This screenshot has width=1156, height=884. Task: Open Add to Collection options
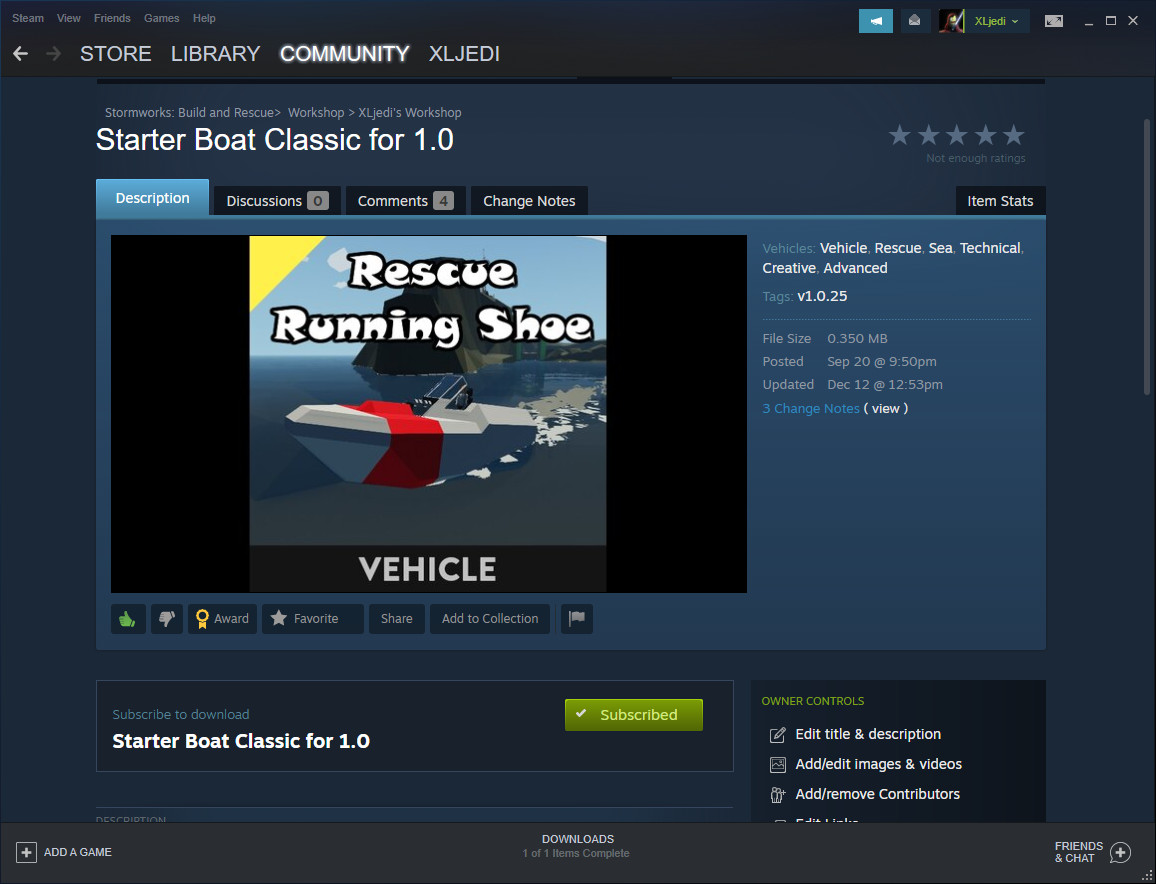[x=490, y=619]
